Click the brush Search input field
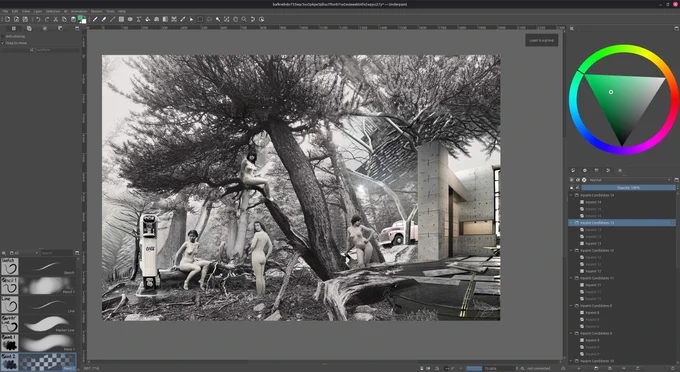Viewport: 680px width, 372px height. pos(57,253)
